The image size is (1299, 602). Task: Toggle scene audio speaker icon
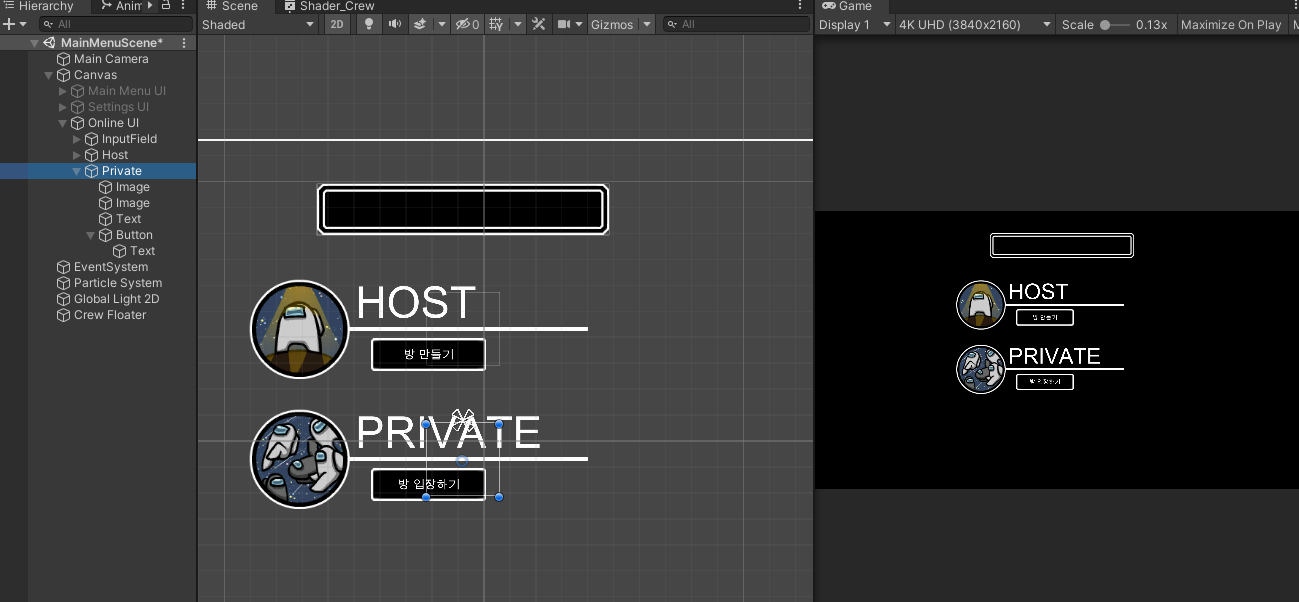[x=394, y=24]
